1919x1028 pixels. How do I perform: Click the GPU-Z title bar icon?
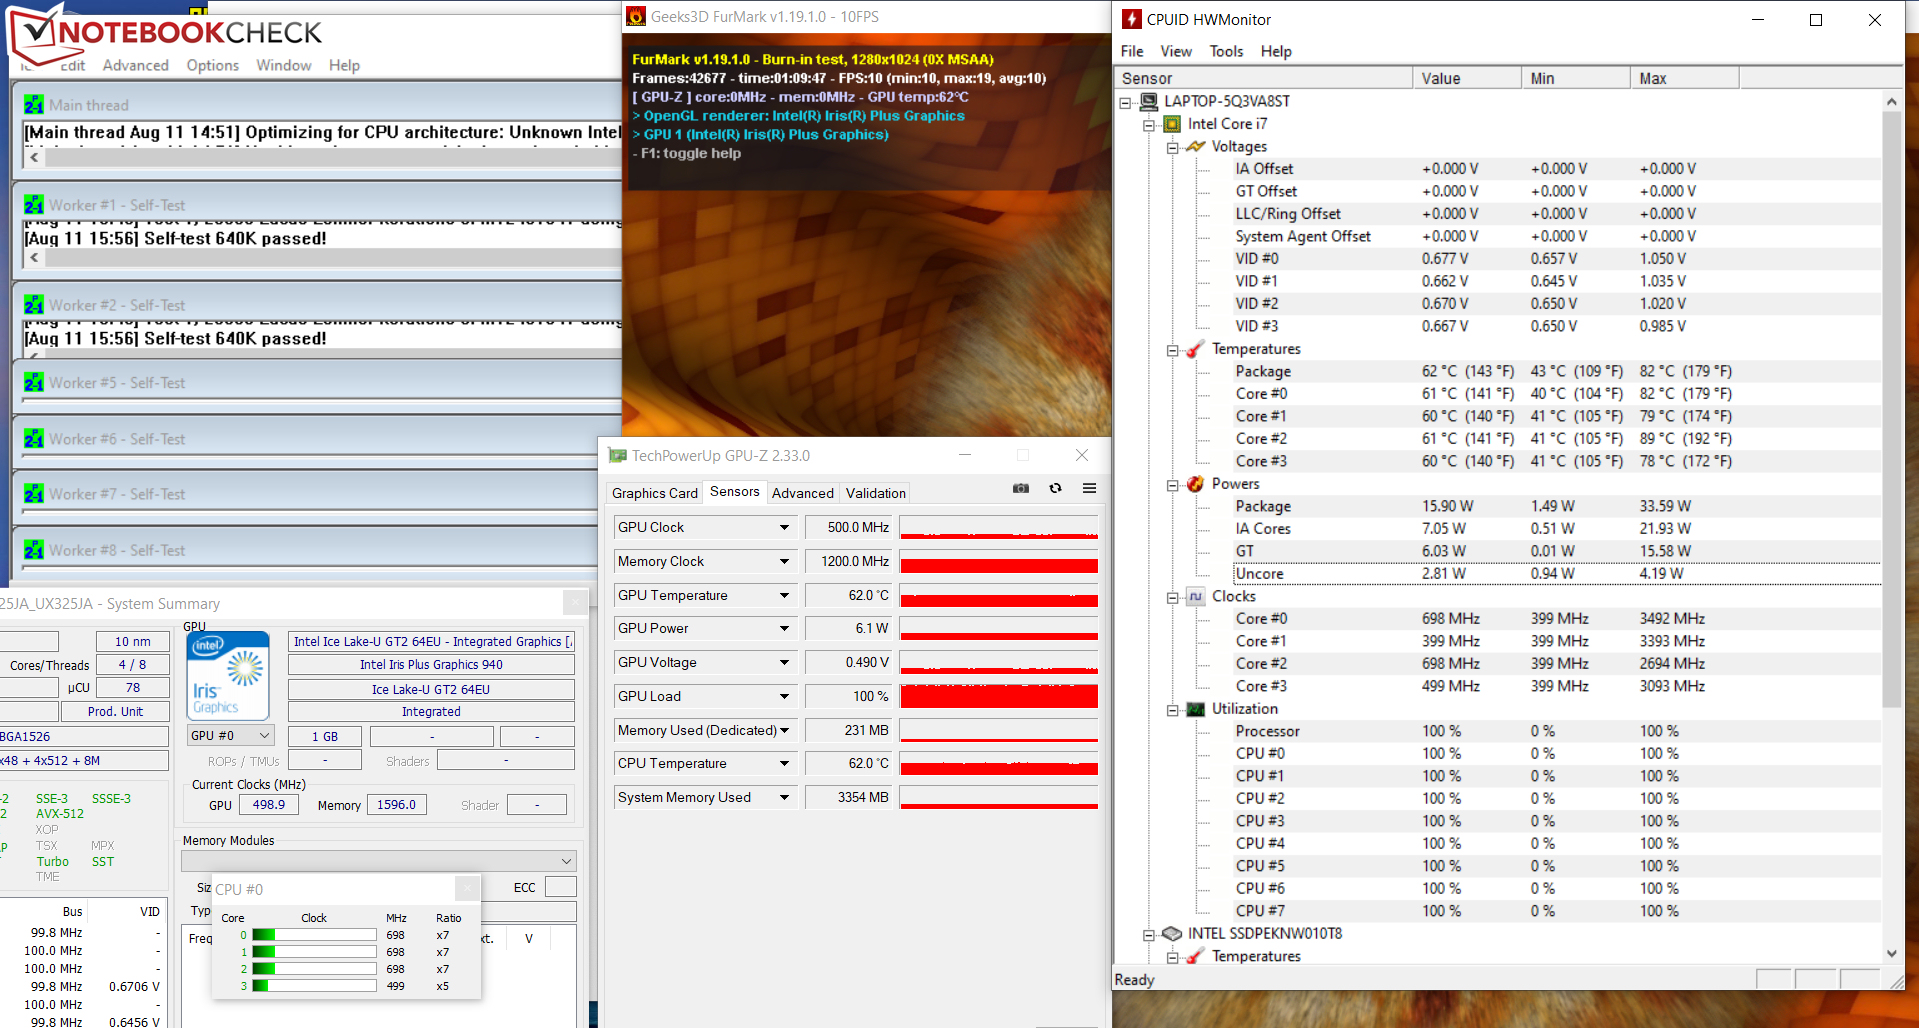coord(617,456)
